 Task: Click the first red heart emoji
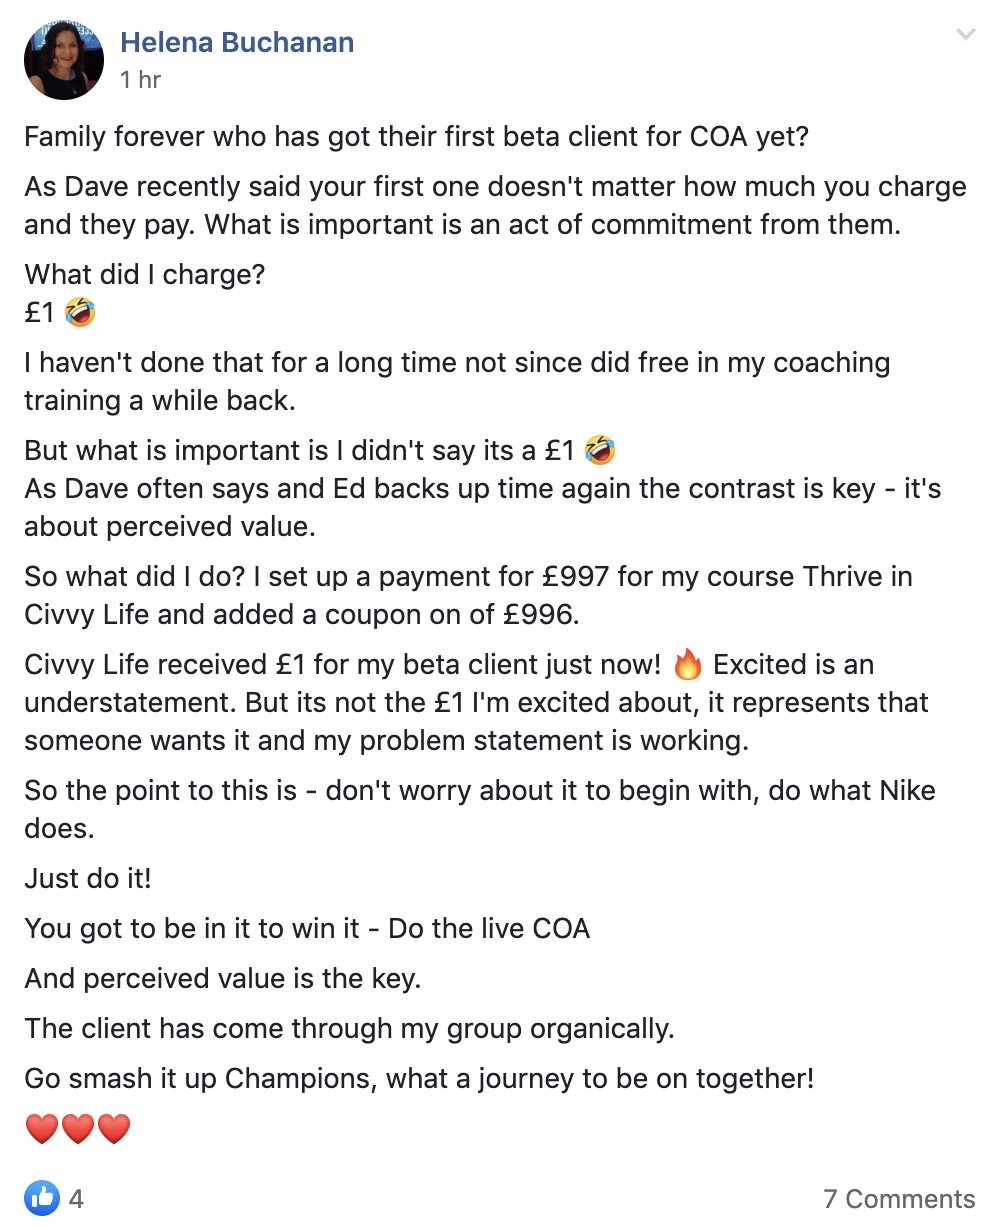click(x=42, y=1129)
